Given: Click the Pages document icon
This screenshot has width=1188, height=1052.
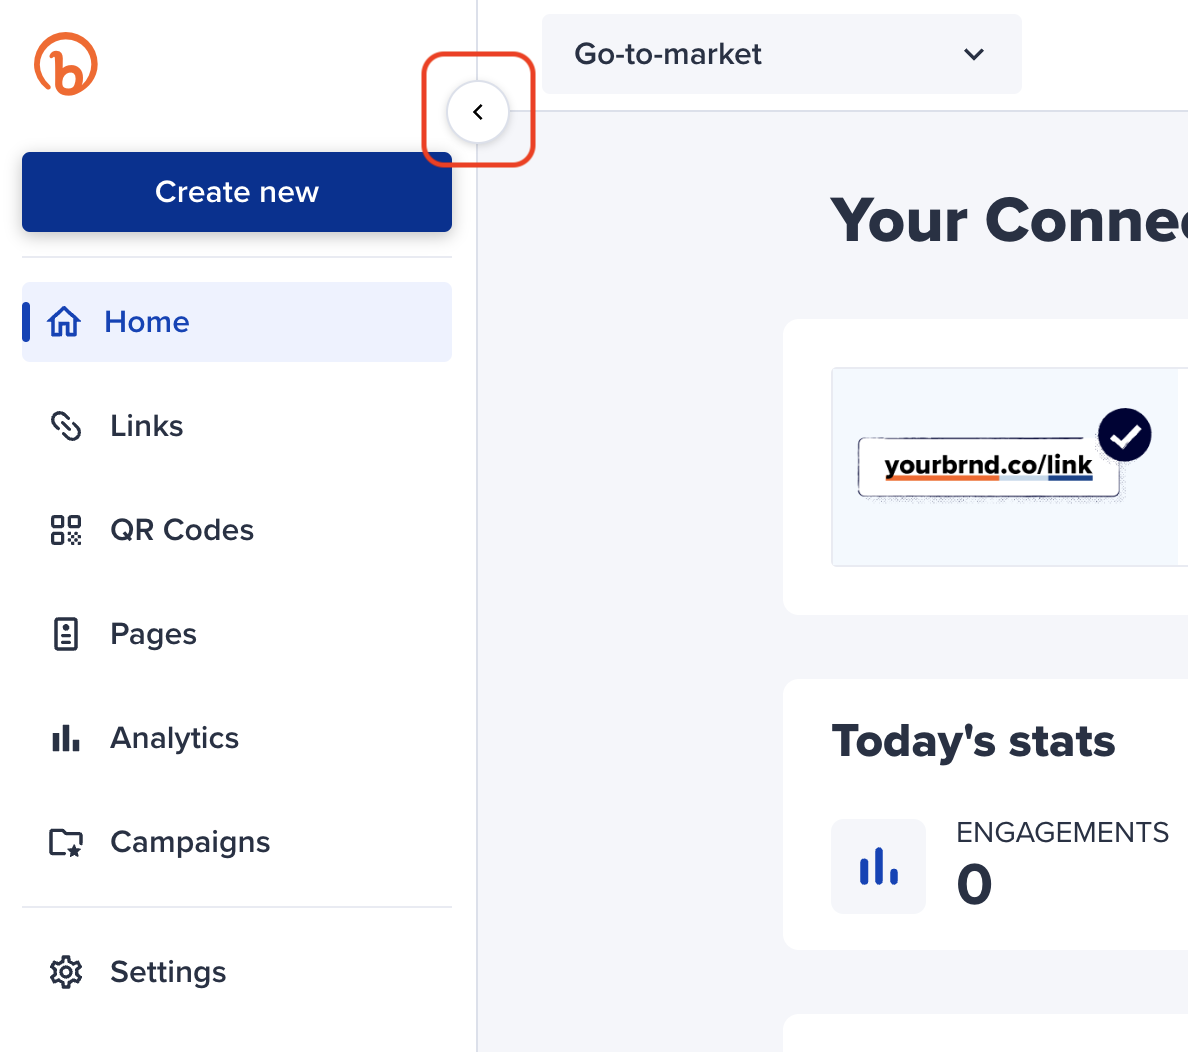Looking at the screenshot, I should tap(65, 634).
